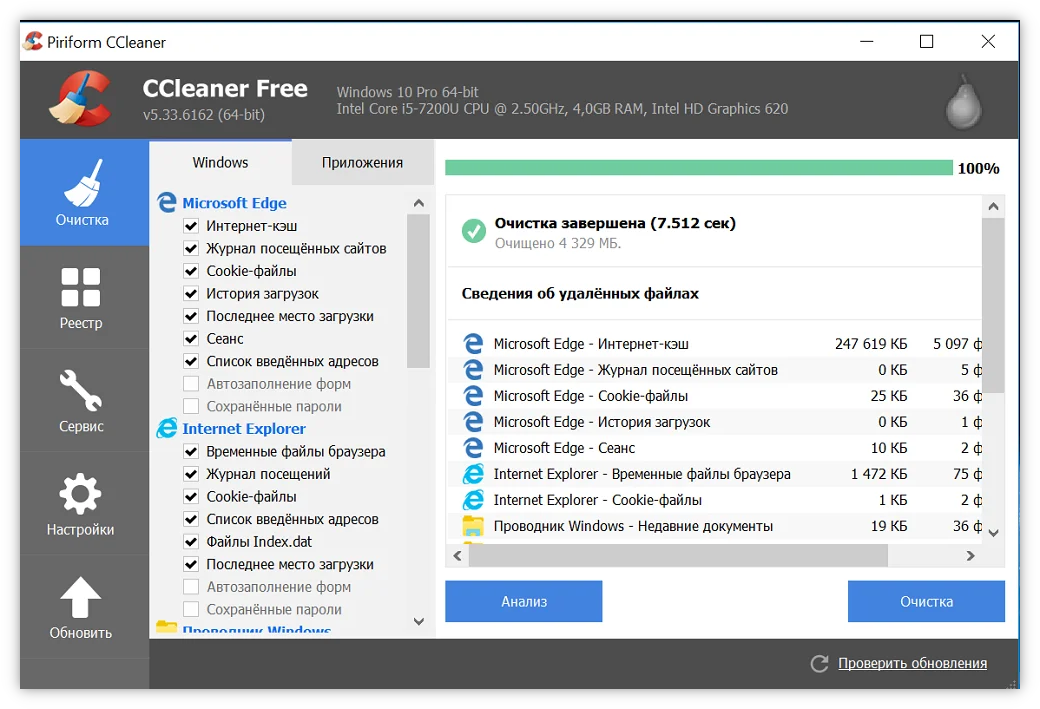Click the Анализ button
Screen dimensions: 1040x709
[524, 602]
